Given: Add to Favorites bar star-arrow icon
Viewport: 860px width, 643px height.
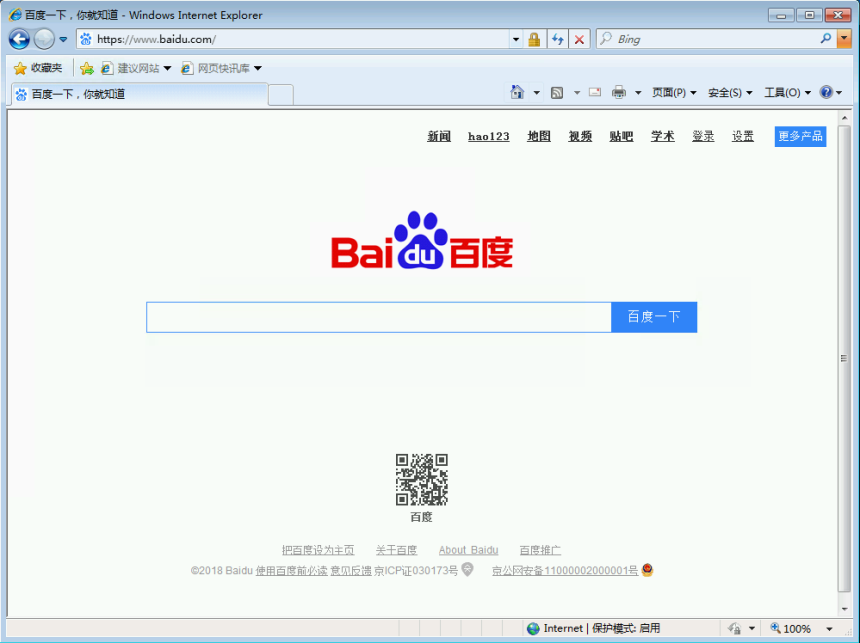Looking at the screenshot, I should tap(86, 68).
